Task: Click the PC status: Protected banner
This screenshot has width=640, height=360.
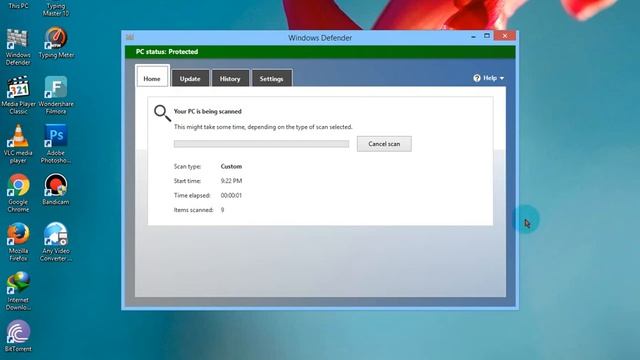Action: click(320, 52)
